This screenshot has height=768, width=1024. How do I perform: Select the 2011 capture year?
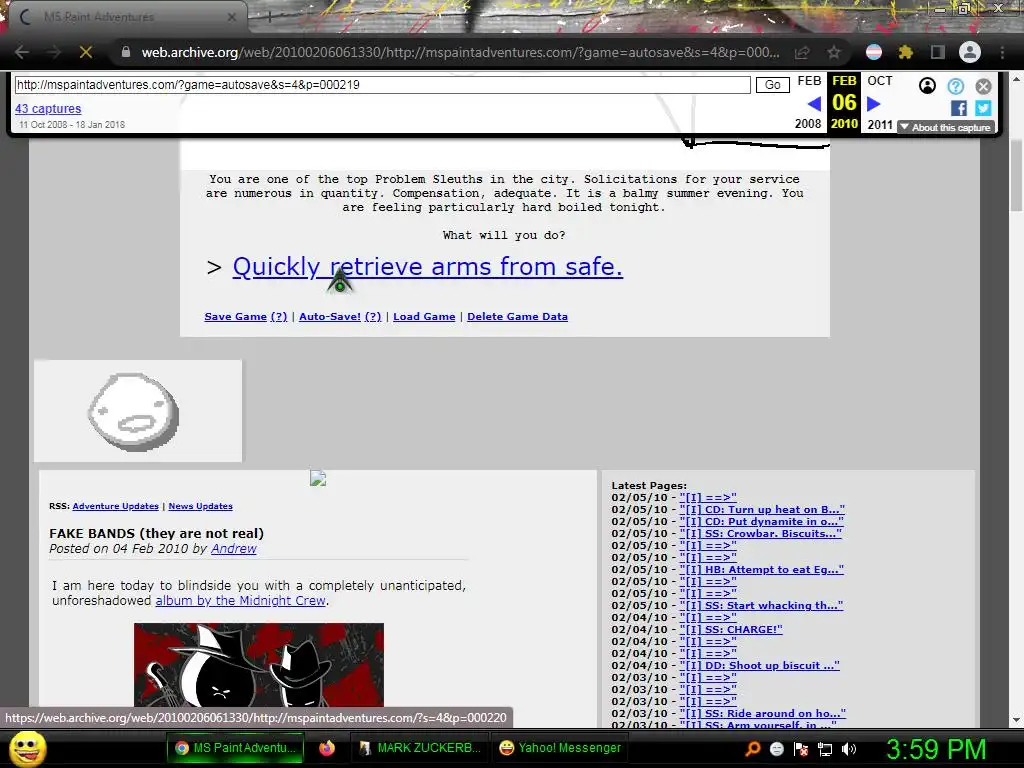880,124
